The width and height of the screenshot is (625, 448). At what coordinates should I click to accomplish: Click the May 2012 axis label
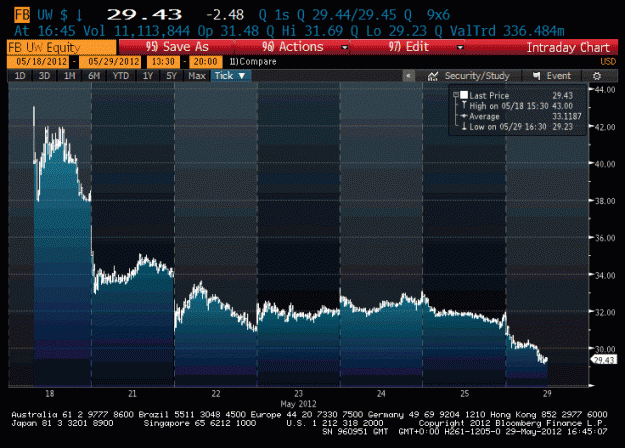tap(298, 404)
